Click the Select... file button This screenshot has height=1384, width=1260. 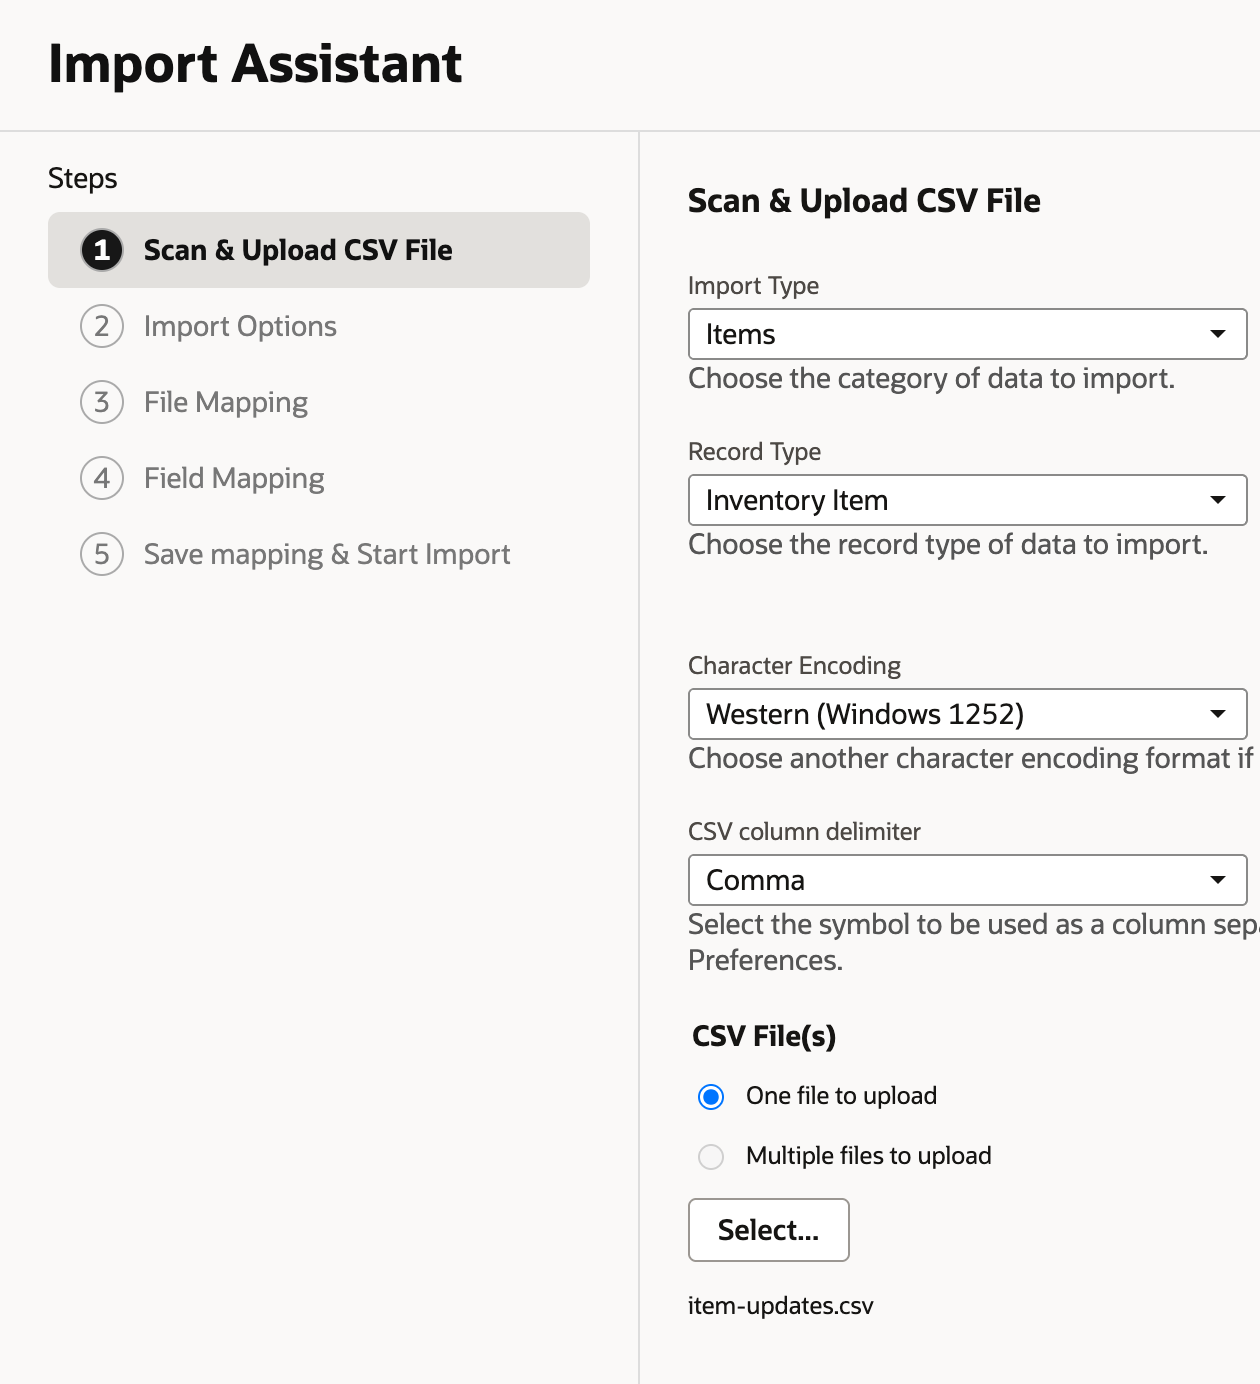[769, 1230]
